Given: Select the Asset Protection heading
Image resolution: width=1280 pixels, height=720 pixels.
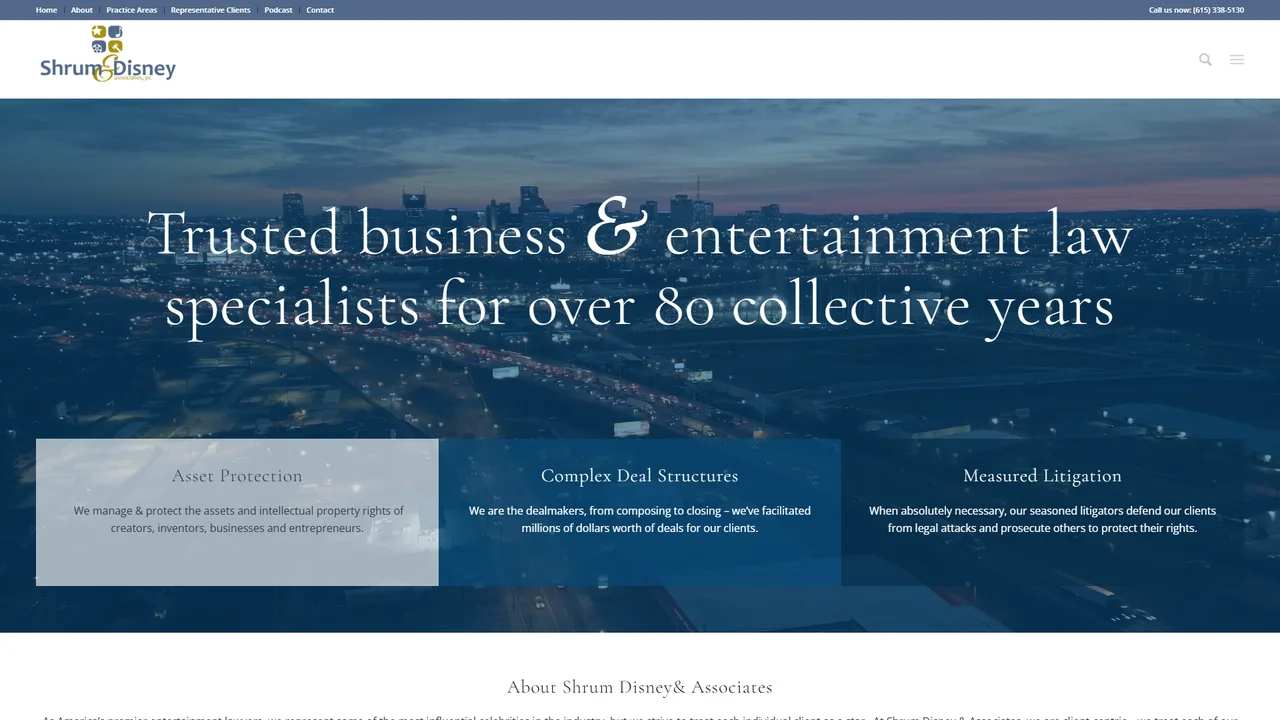Looking at the screenshot, I should (237, 476).
